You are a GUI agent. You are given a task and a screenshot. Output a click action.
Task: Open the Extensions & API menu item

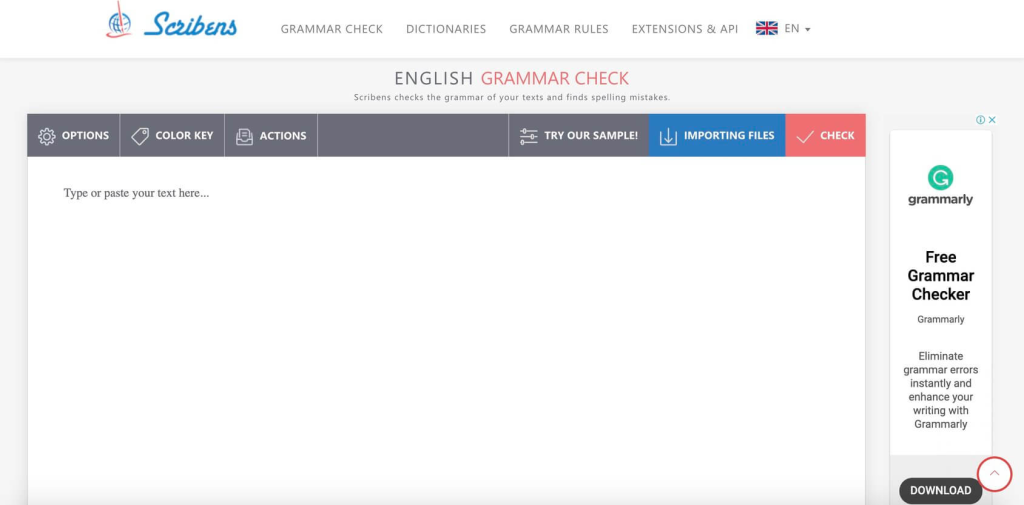pyautogui.click(x=685, y=29)
